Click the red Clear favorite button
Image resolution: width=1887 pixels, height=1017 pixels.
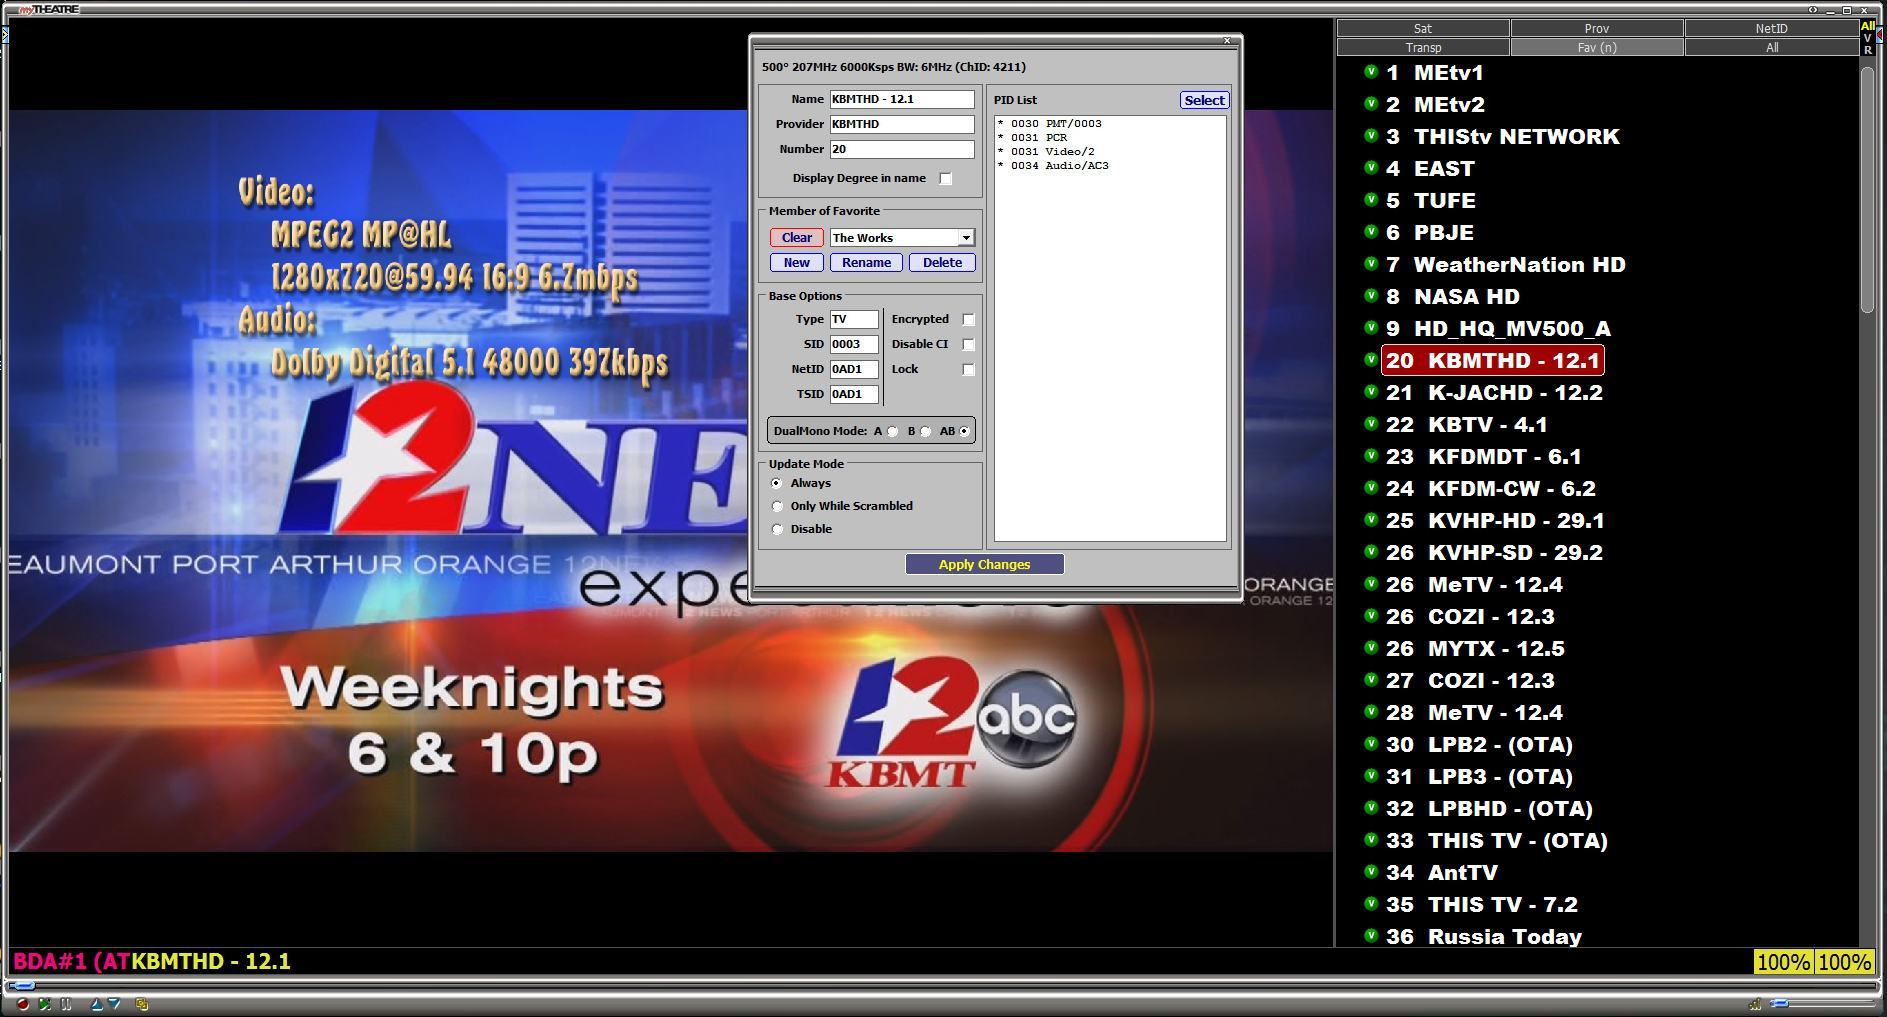point(797,237)
